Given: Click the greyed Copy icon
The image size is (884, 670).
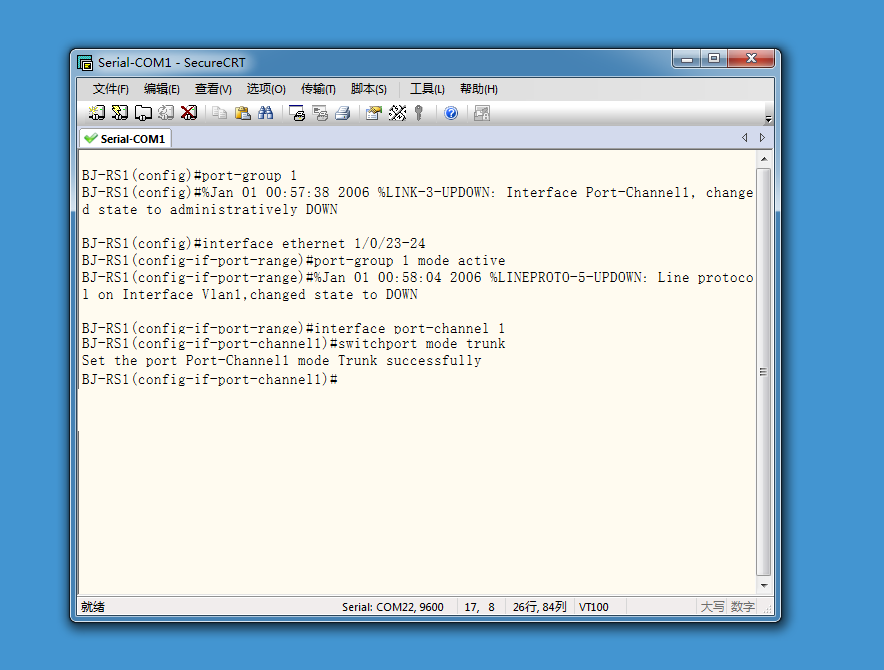Looking at the screenshot, I should 219,113.
